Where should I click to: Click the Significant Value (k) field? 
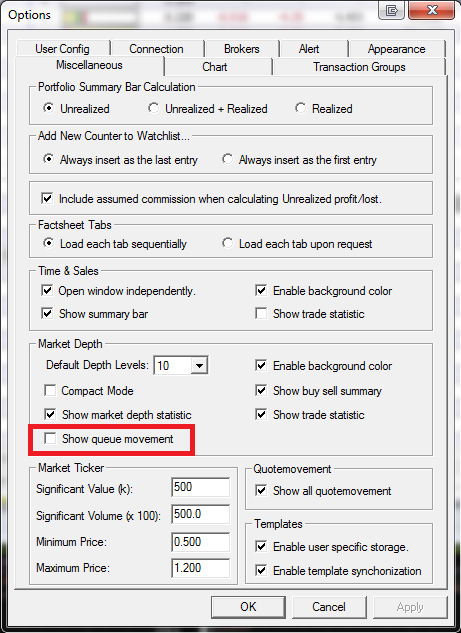tap(201, 487)
